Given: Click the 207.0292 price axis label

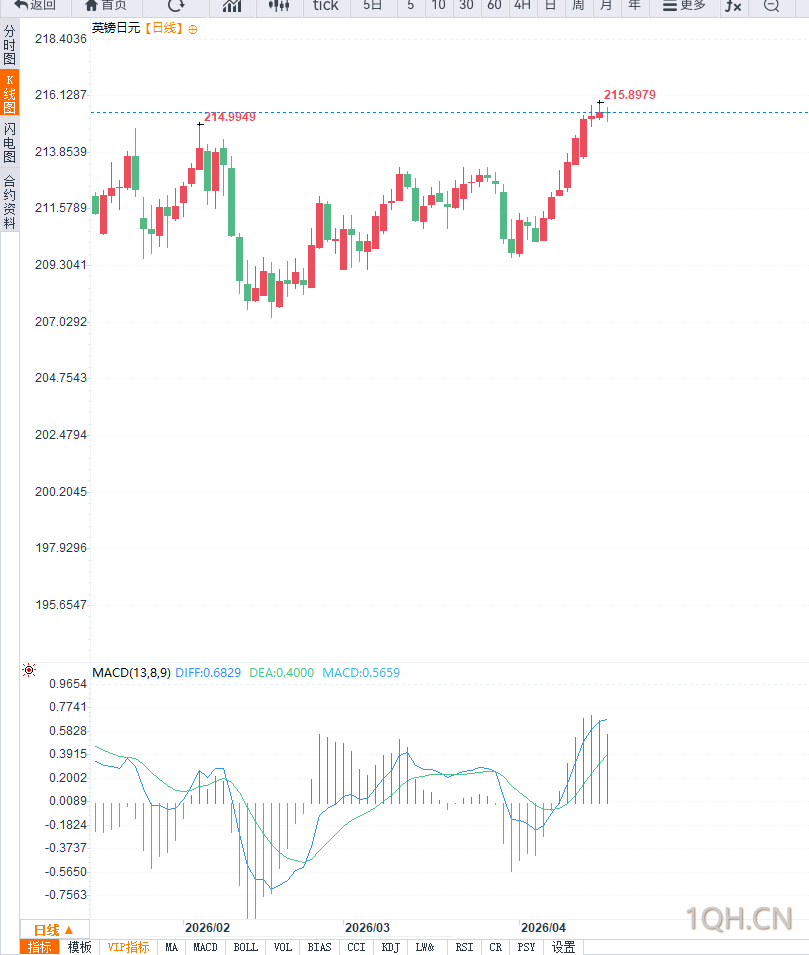Looking at the screenshot, I should (61, 322).
